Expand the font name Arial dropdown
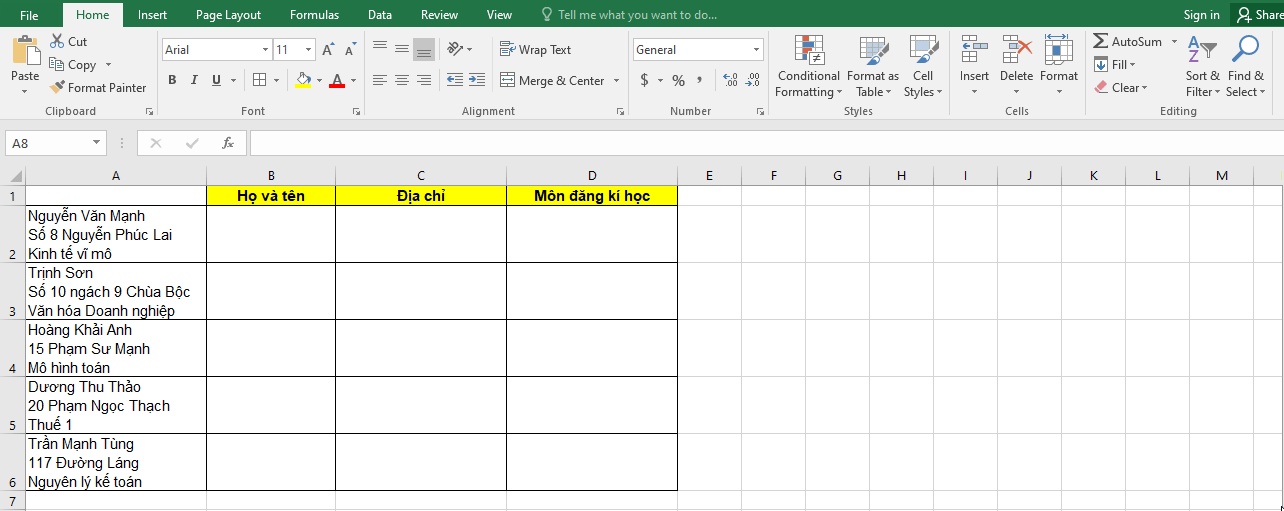 coord(265,50)
